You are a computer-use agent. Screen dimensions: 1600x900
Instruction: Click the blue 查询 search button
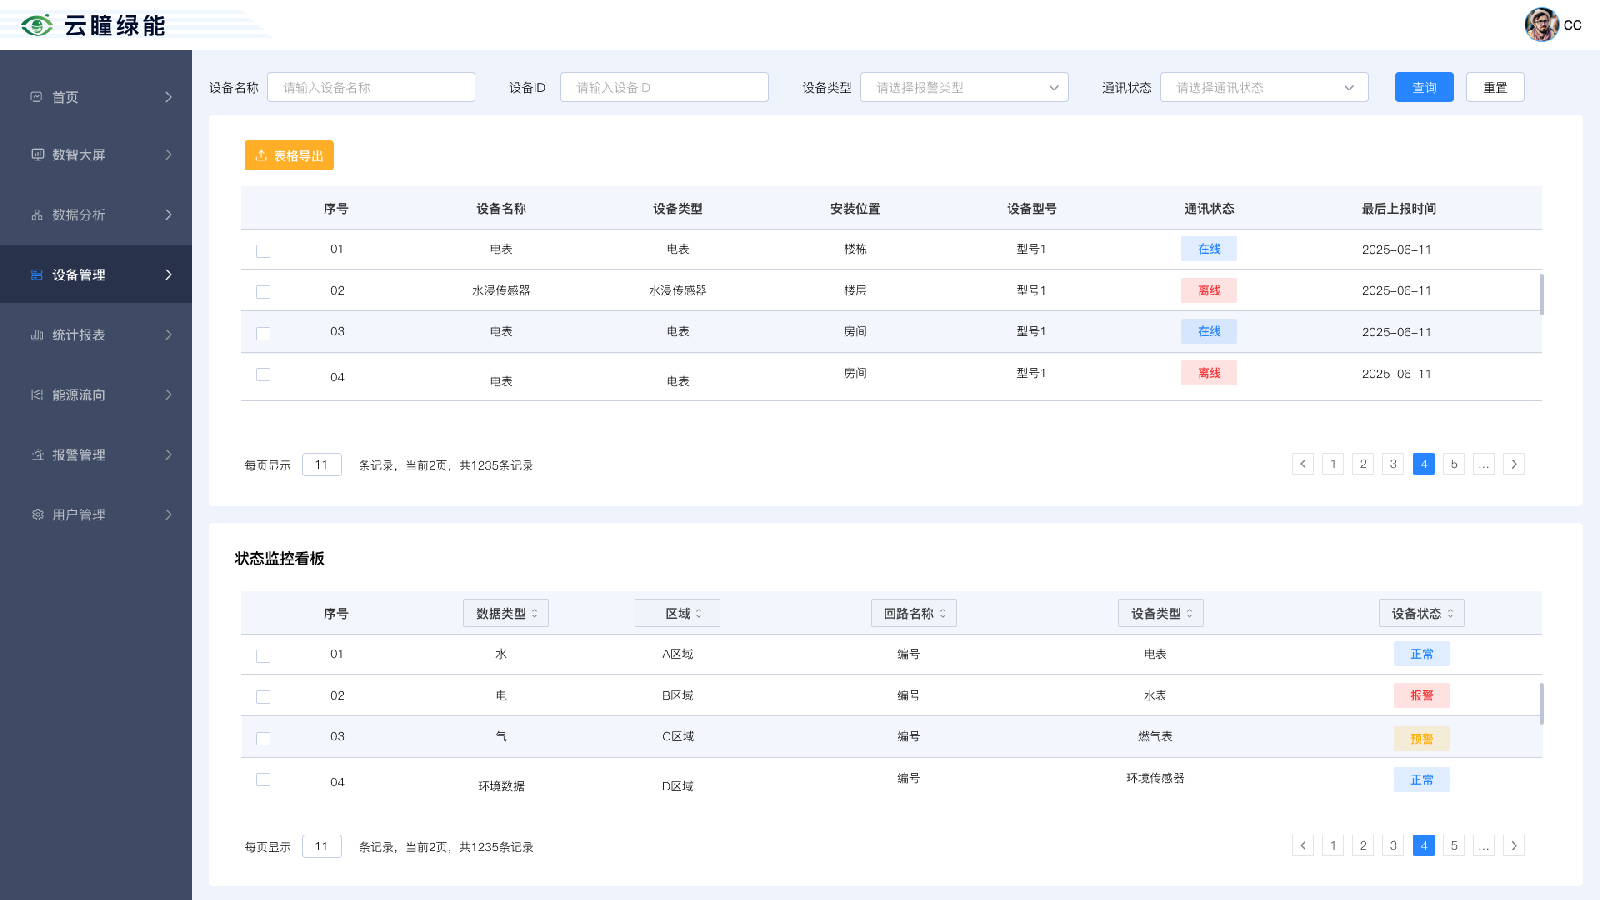click(1424, 88)
